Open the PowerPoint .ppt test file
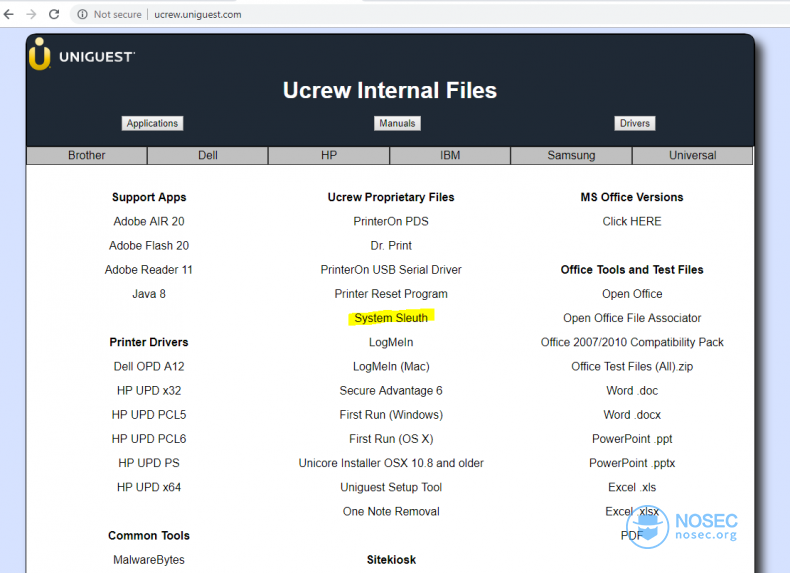Image resolution: width=790 pixels, height=573 pixels. pos(632,439)
